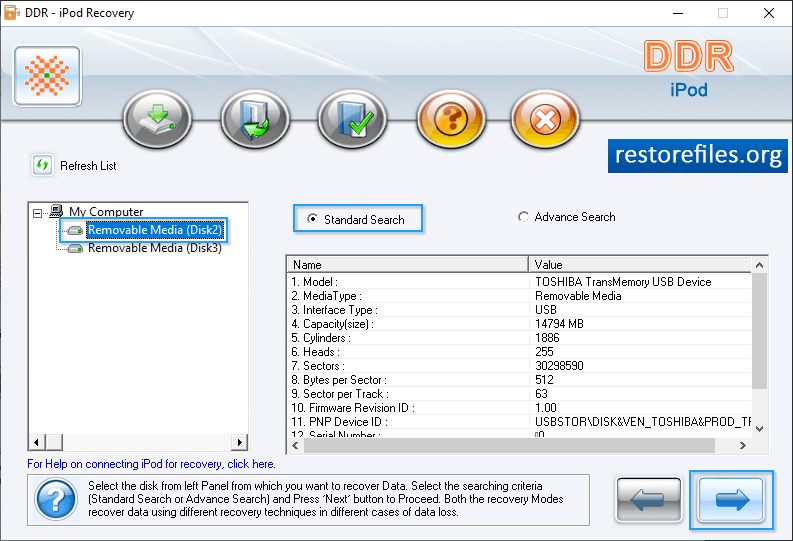Minimize the DDR iPod Recovery window

point(678,13)
